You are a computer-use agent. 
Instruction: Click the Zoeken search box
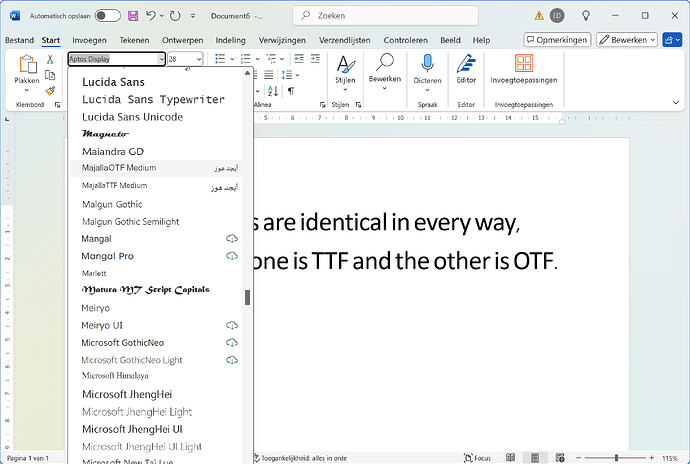pyautogui.click(x=385, y=16)
